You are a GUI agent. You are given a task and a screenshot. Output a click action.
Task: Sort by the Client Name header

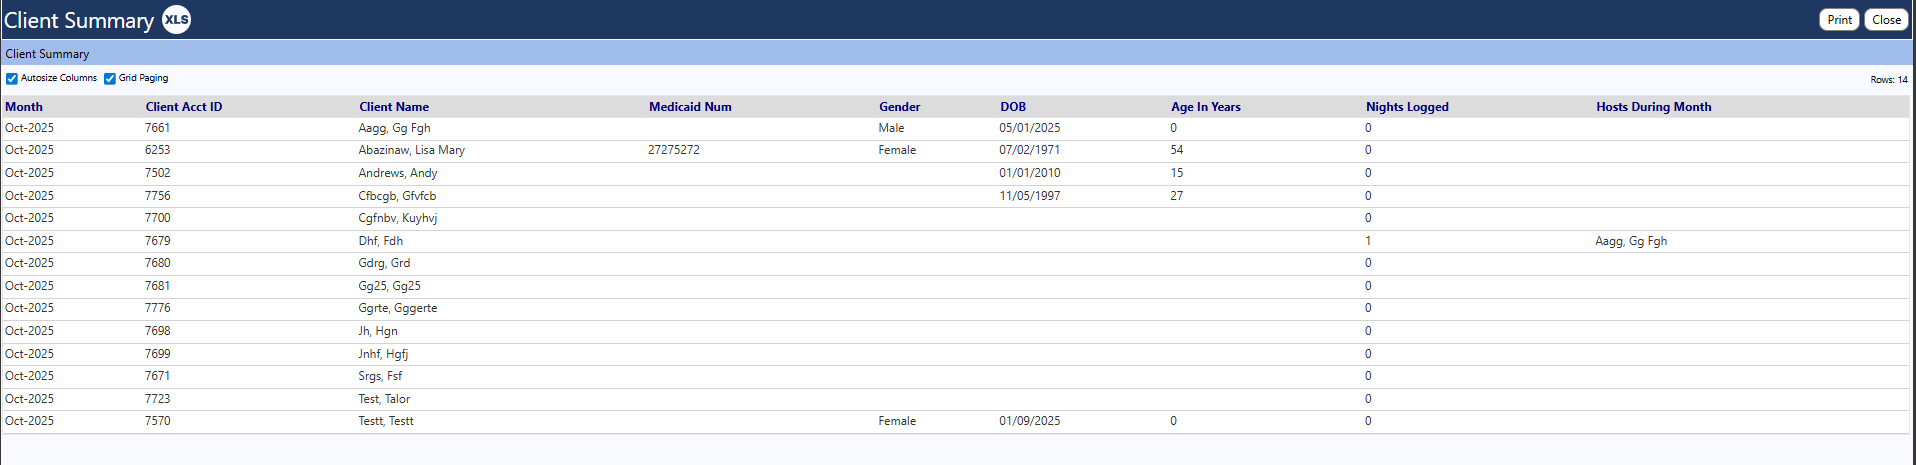point(394,107)
